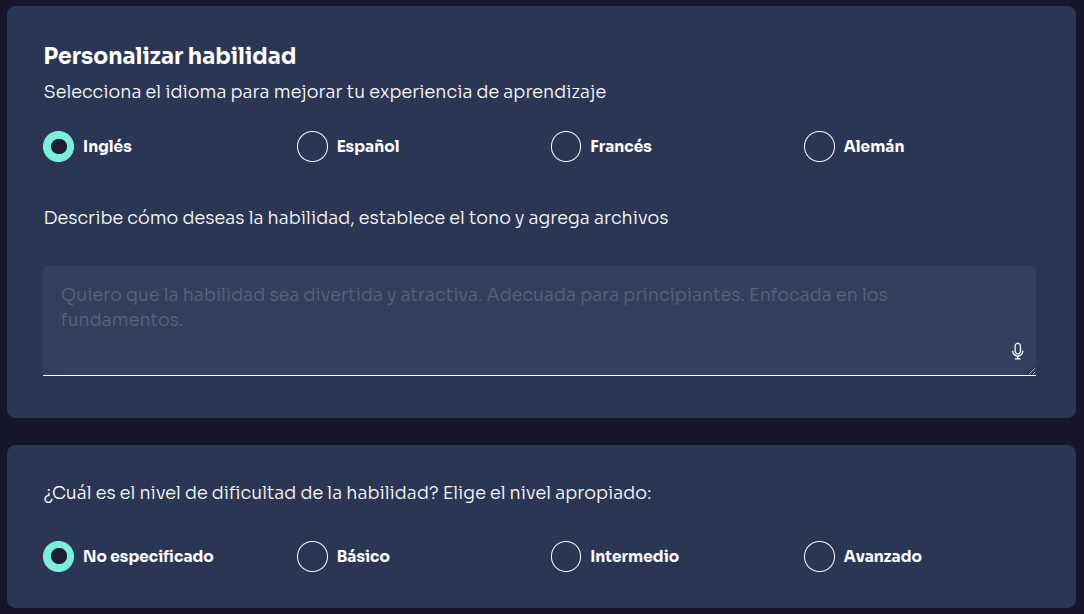Focus the skill description text area
The image size is (1084, 614).
tap(500, 320)
